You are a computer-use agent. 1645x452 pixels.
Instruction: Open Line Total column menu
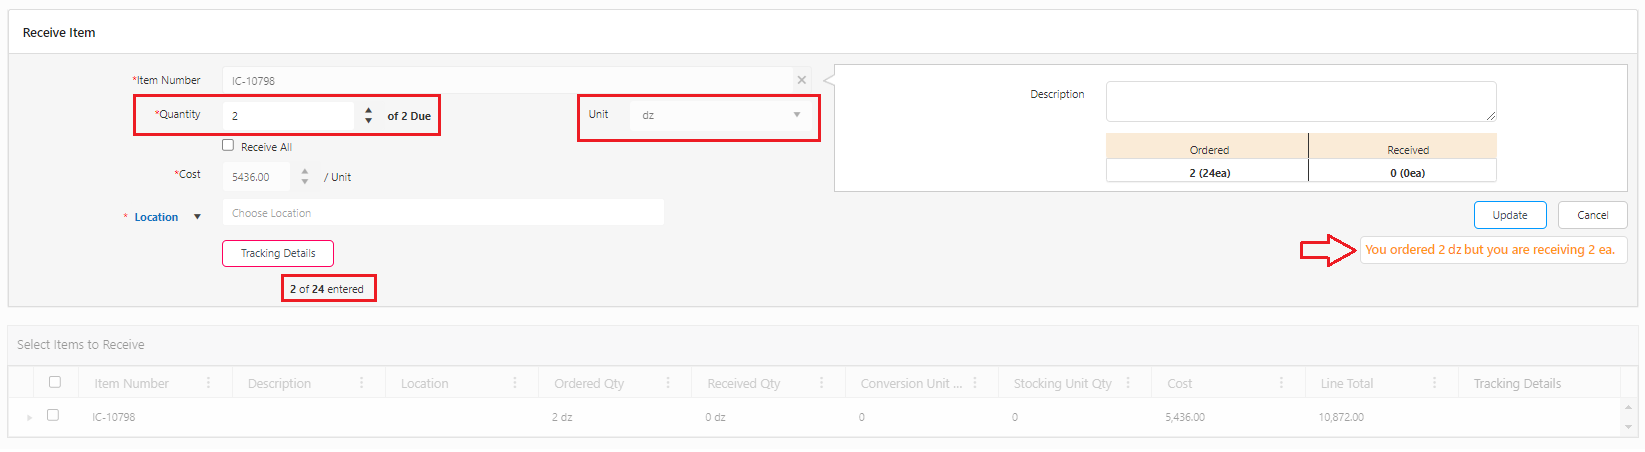[1434, 383]
